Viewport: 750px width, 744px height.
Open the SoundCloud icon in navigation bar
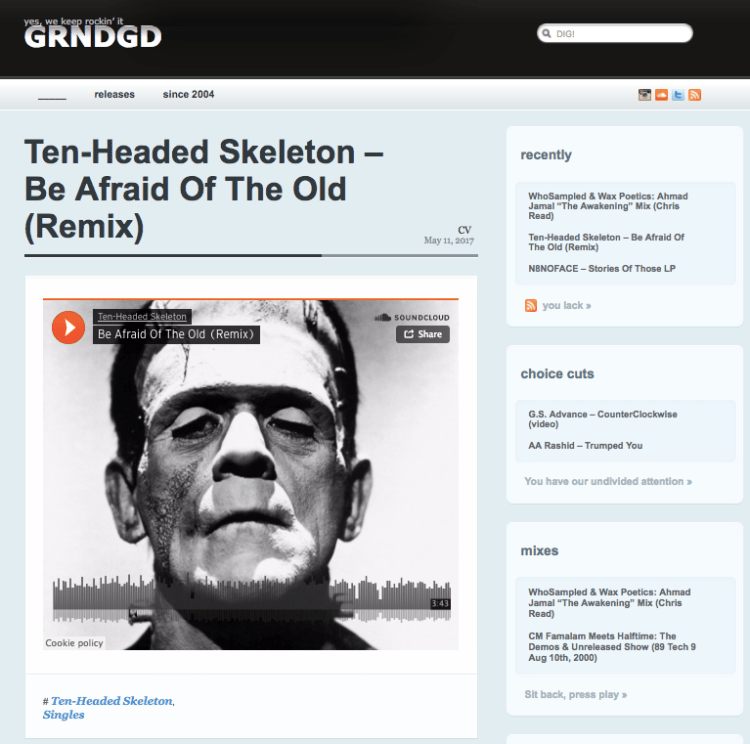click(x=661, y=95)
